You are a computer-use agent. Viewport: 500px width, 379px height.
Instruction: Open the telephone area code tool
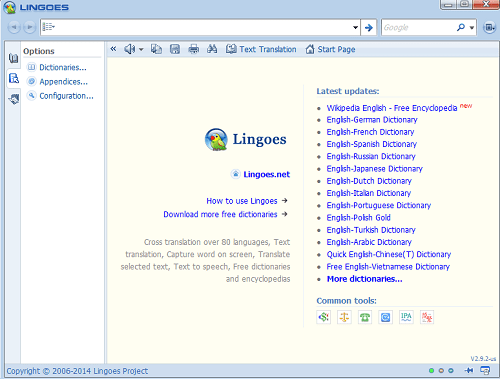(365, 317)
